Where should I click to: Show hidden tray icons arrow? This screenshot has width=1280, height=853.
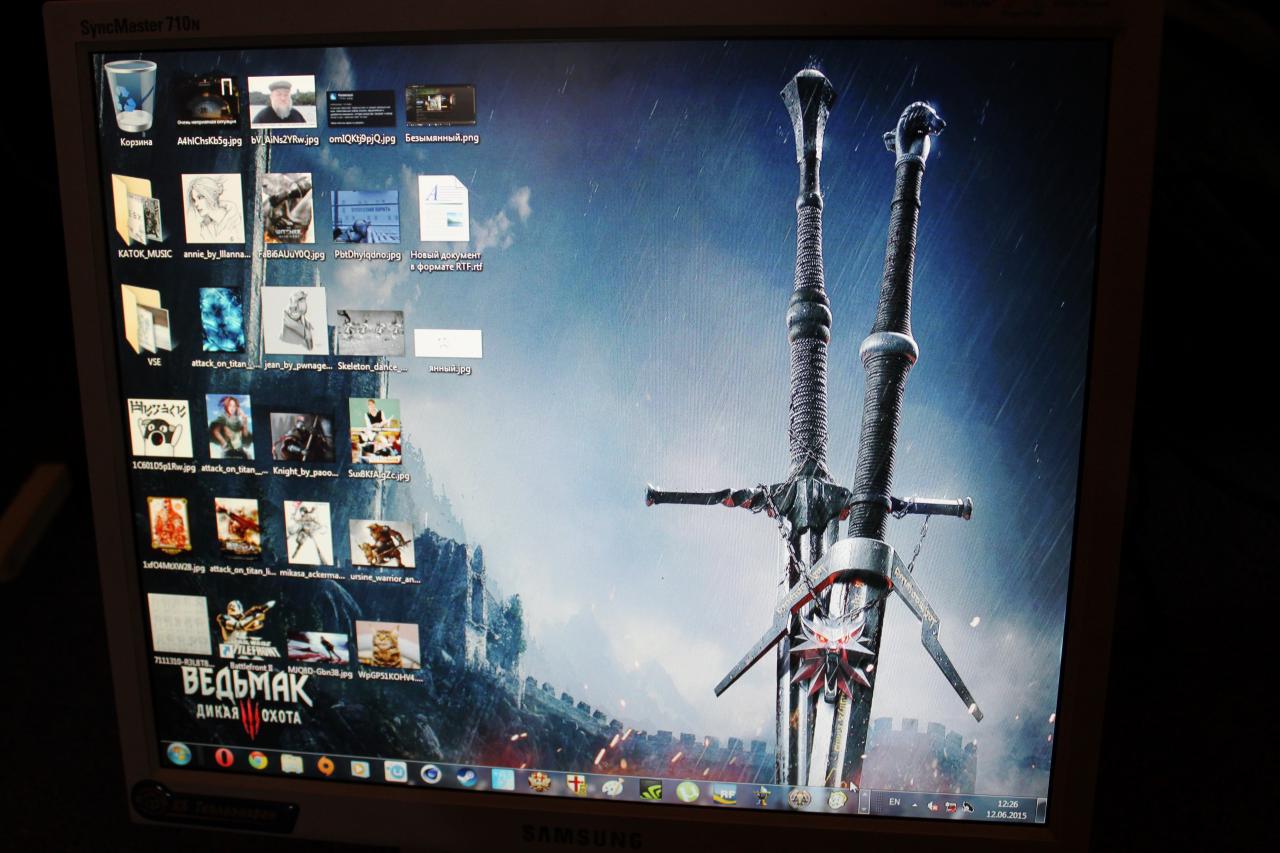click(915, 804)
